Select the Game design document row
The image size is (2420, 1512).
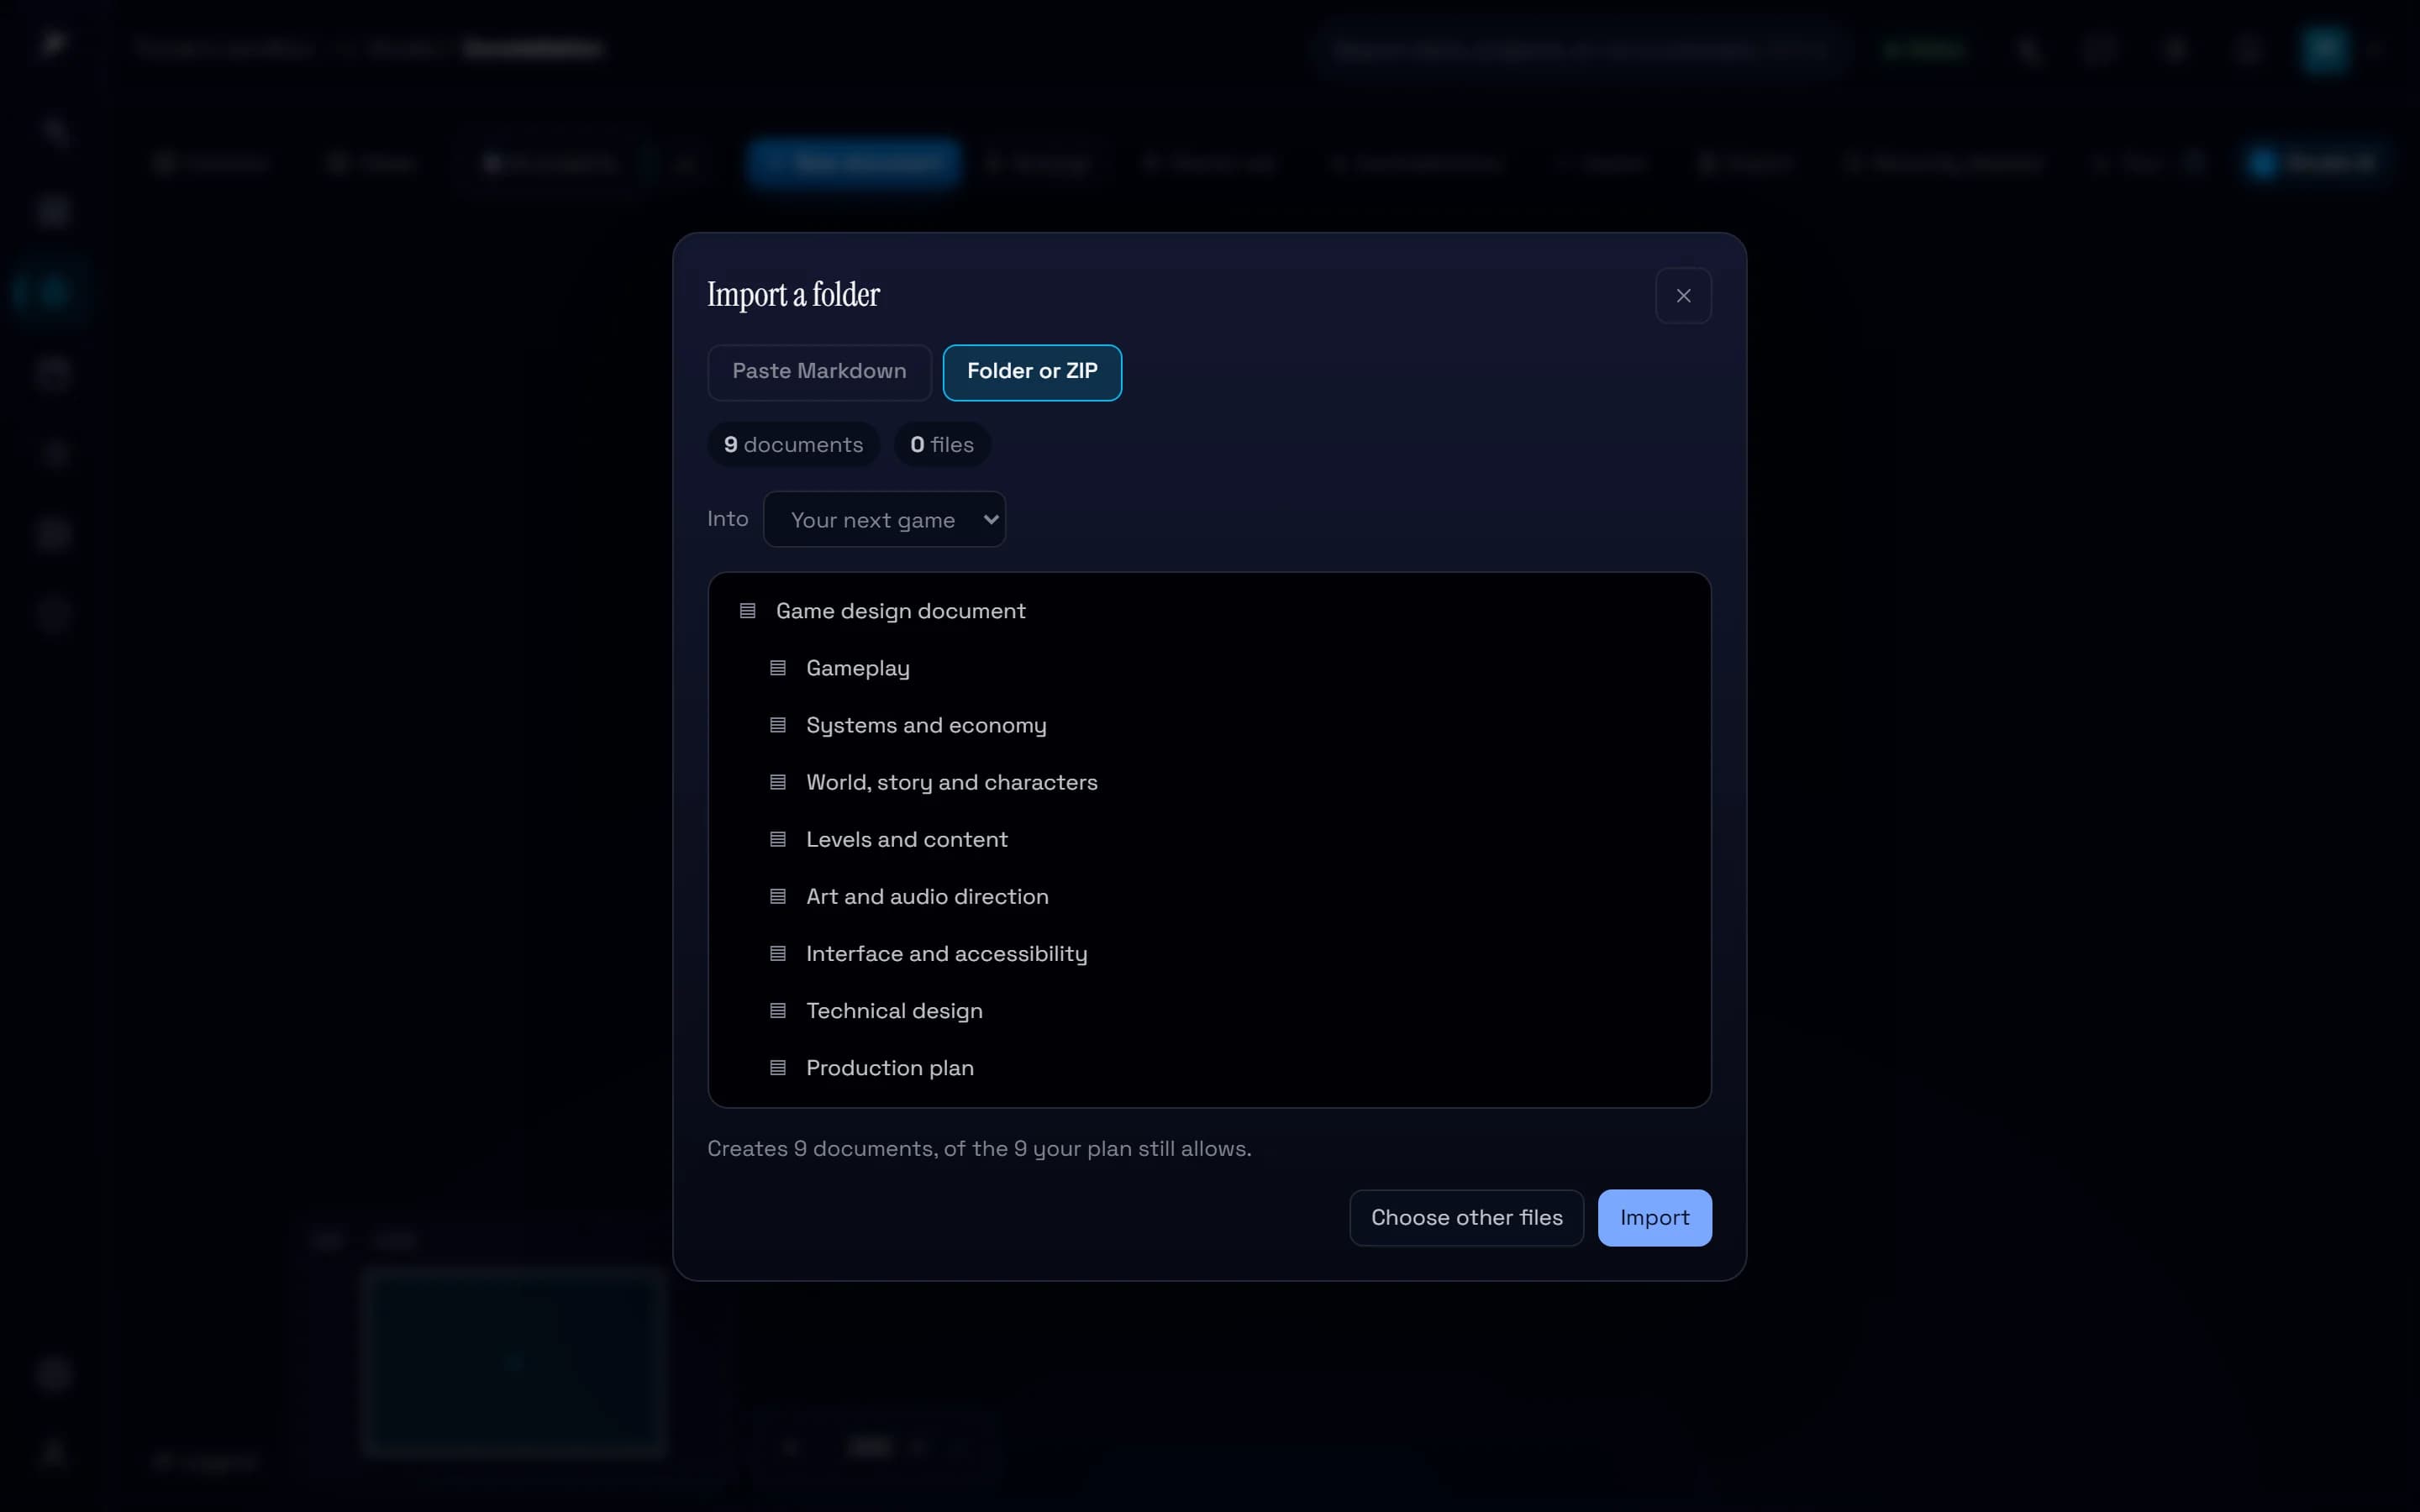1209,611
